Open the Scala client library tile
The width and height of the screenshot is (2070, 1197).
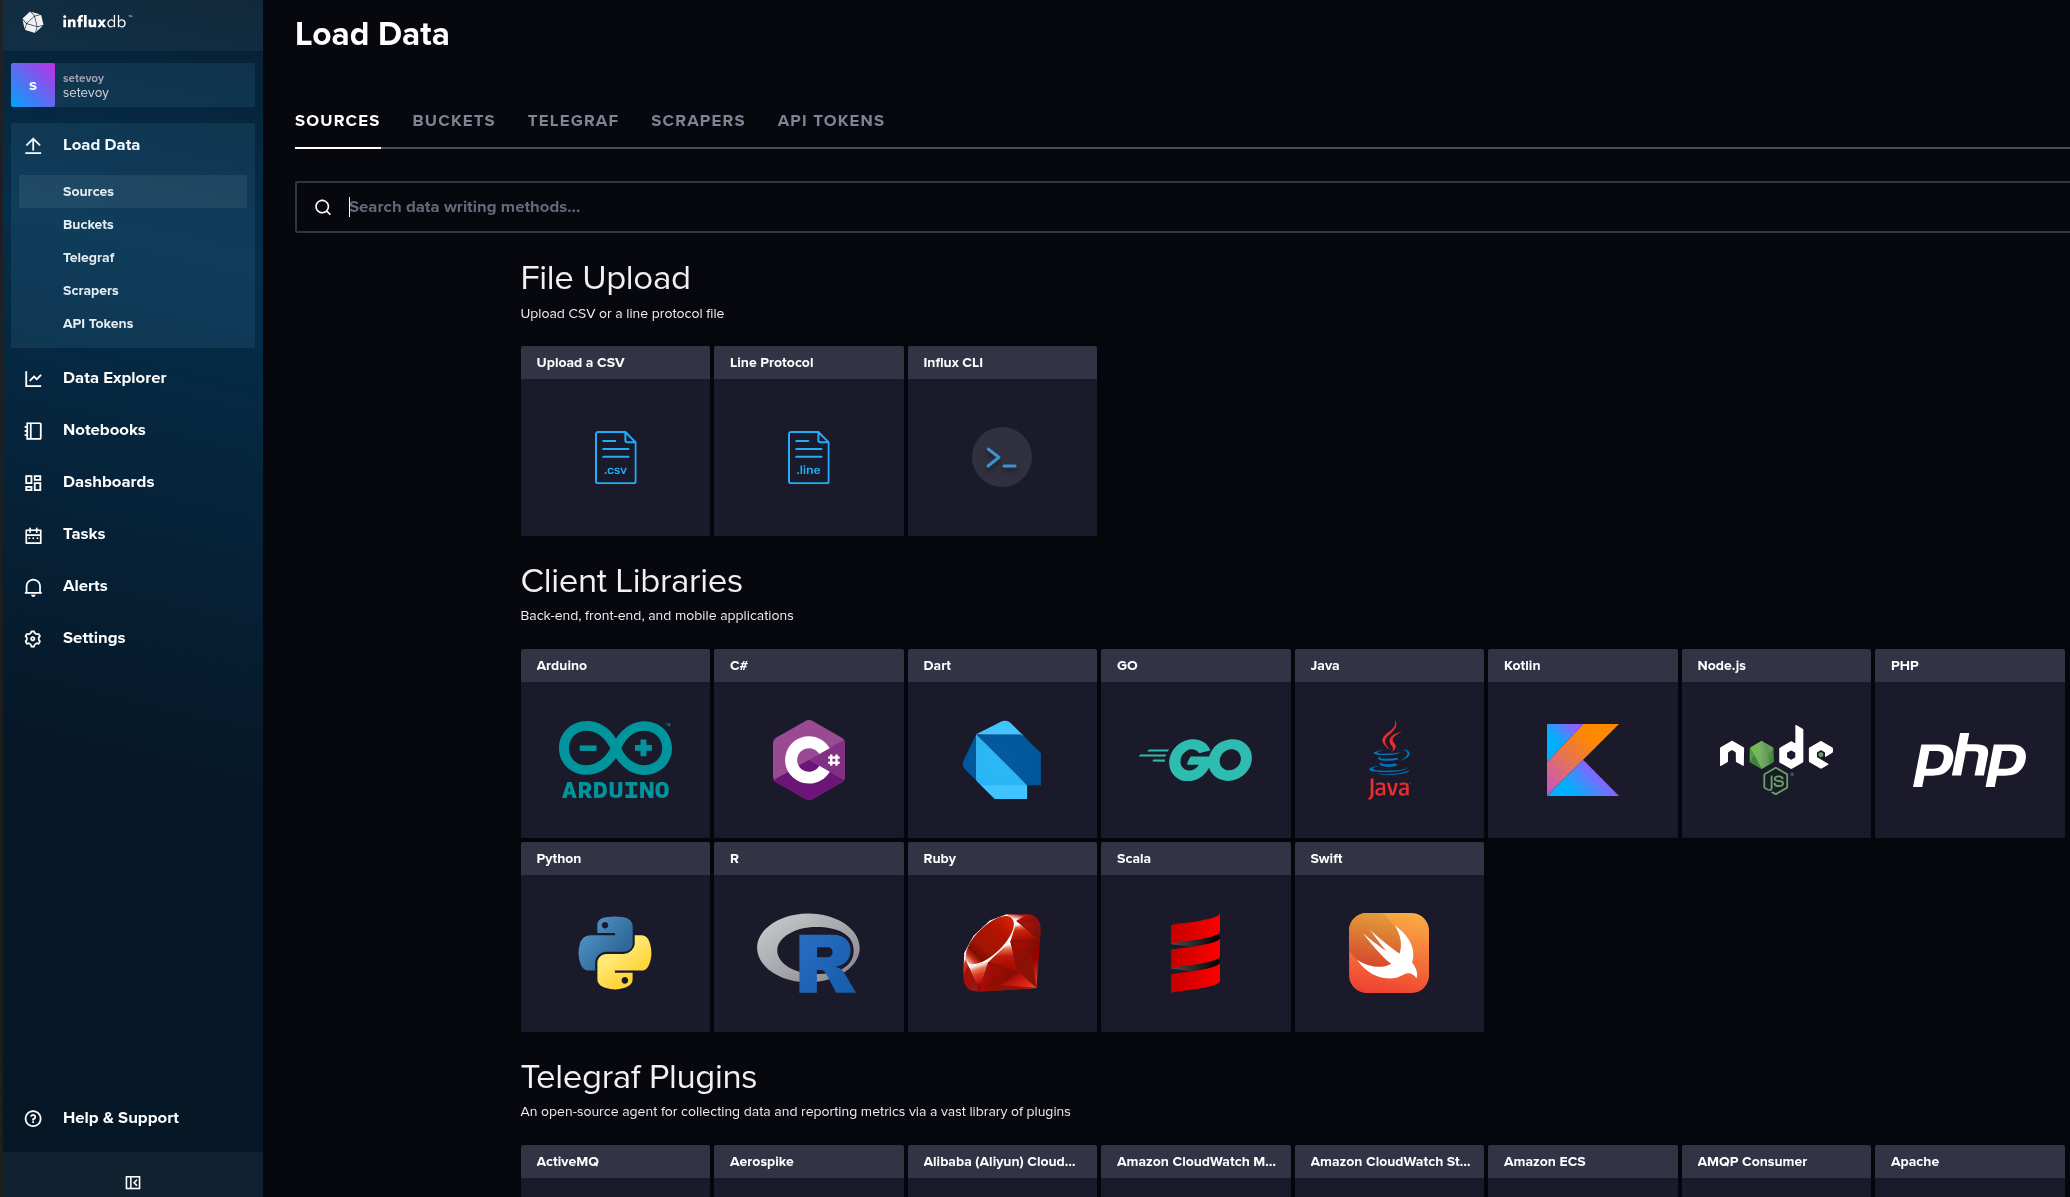(x=1195, y=953)
